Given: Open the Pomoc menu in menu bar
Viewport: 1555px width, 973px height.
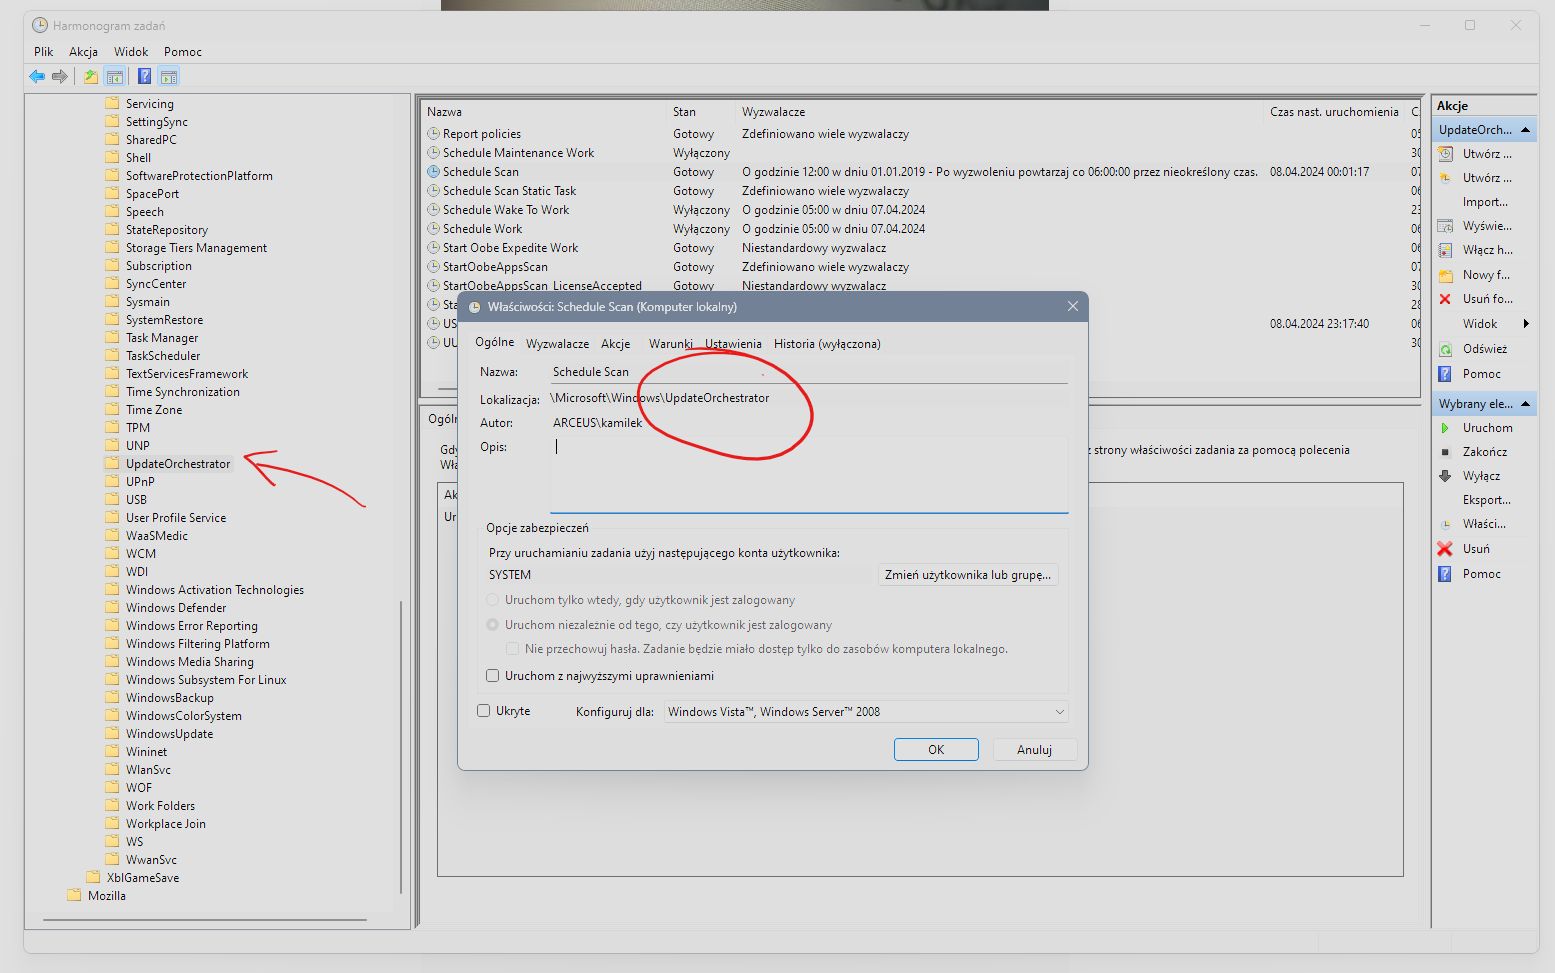Looking at the screenshot, I should point(183,52).
